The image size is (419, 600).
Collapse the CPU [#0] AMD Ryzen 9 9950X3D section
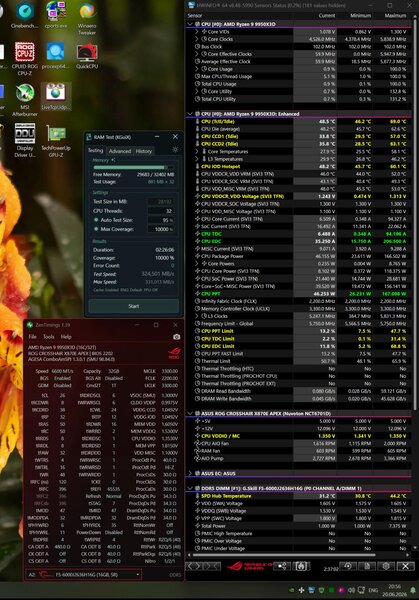point(190,24)
